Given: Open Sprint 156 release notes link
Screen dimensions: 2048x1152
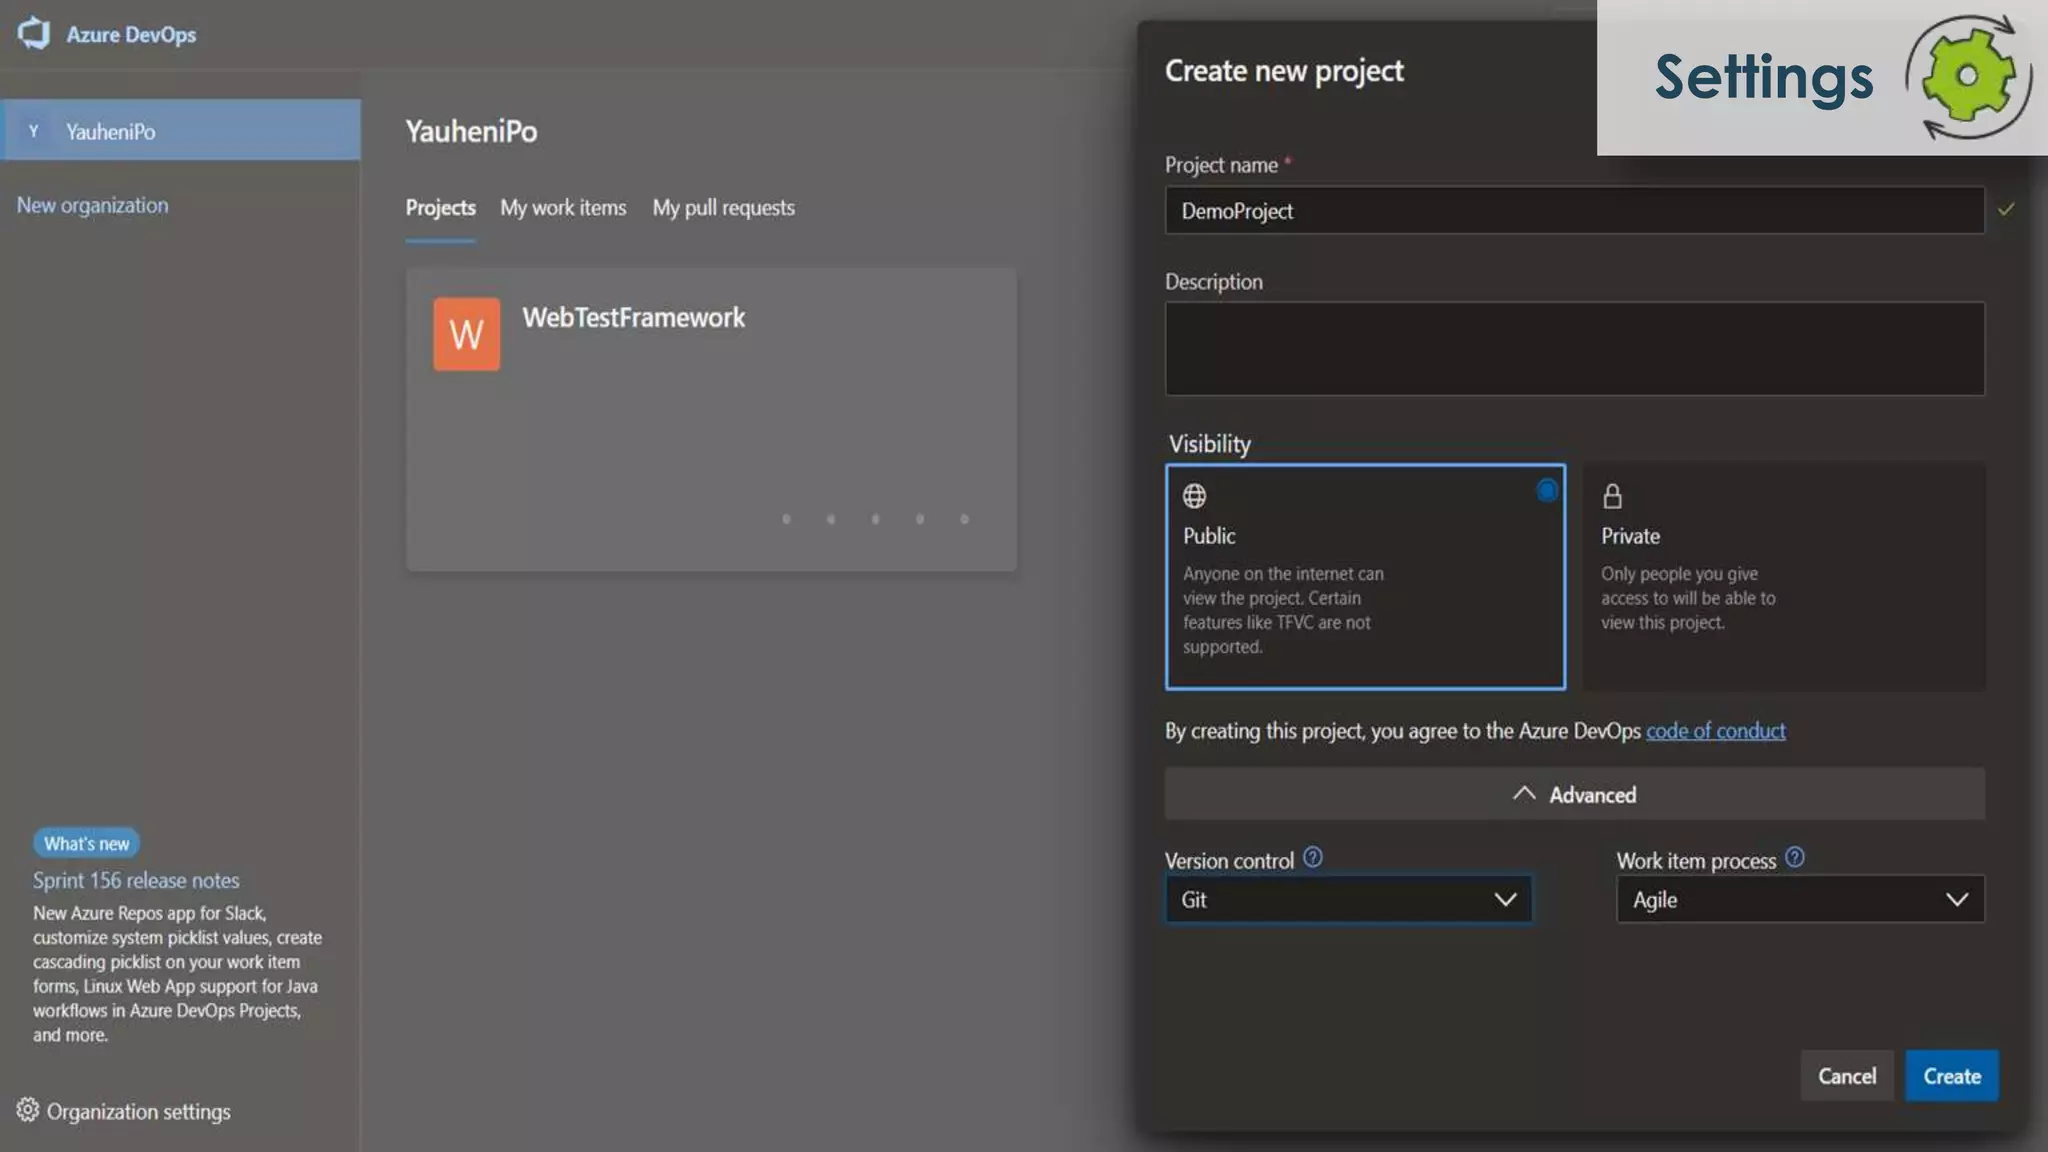Looking at the screenshot, I should point(136,880).
